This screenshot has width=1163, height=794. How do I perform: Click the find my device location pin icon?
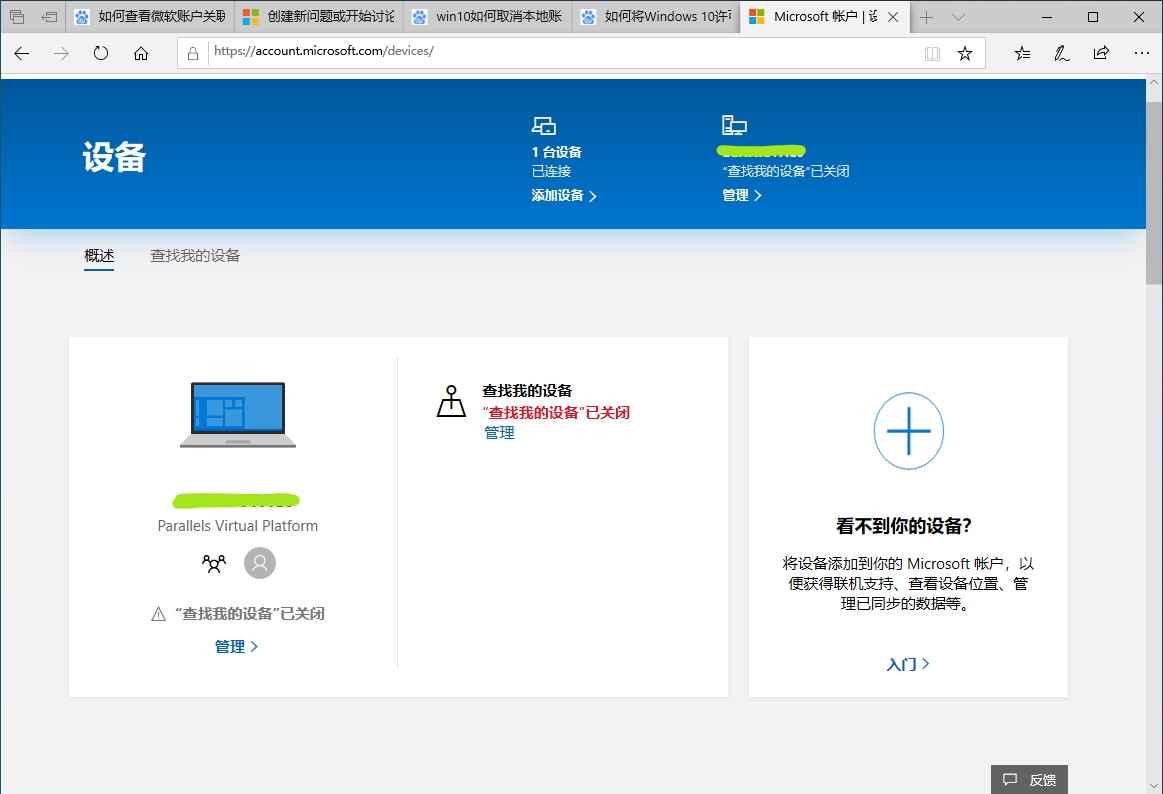[x=451, y=401]
